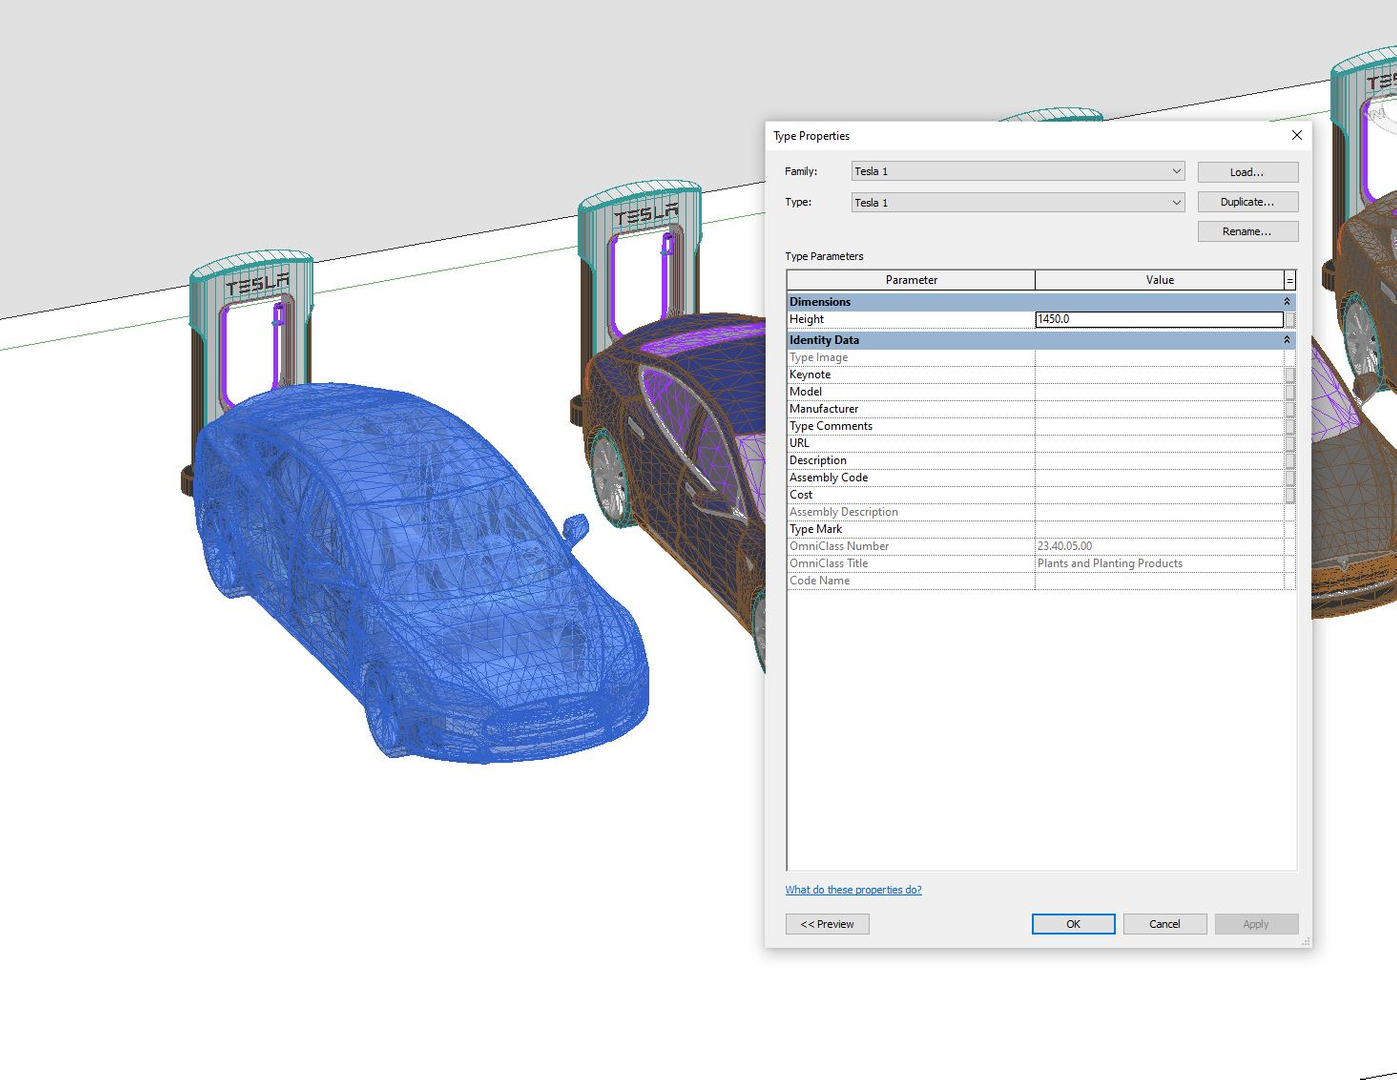Click the Type Mark value cell
Screen dimensions: 1397x1080
(x=1160, y=529)
